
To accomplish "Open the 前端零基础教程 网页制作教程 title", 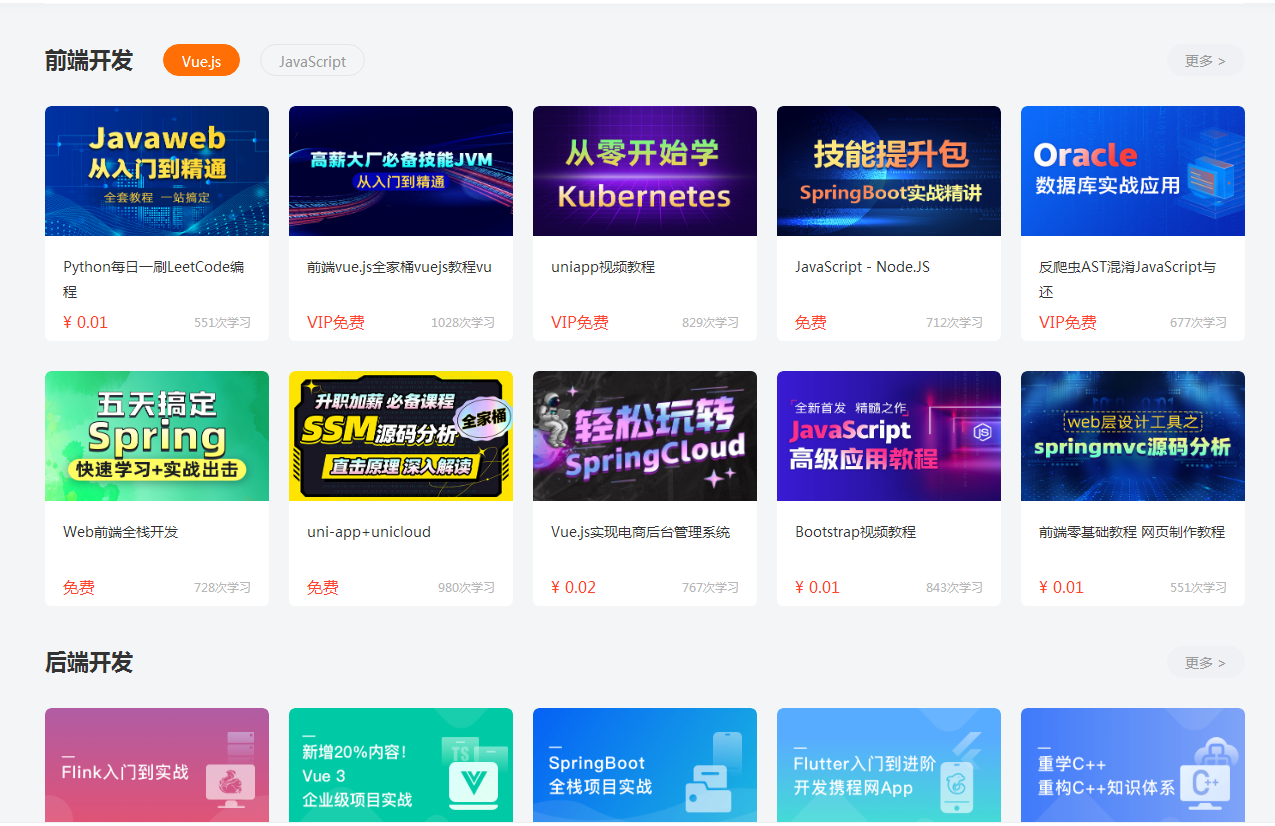I will click(x=1132, y=532).
